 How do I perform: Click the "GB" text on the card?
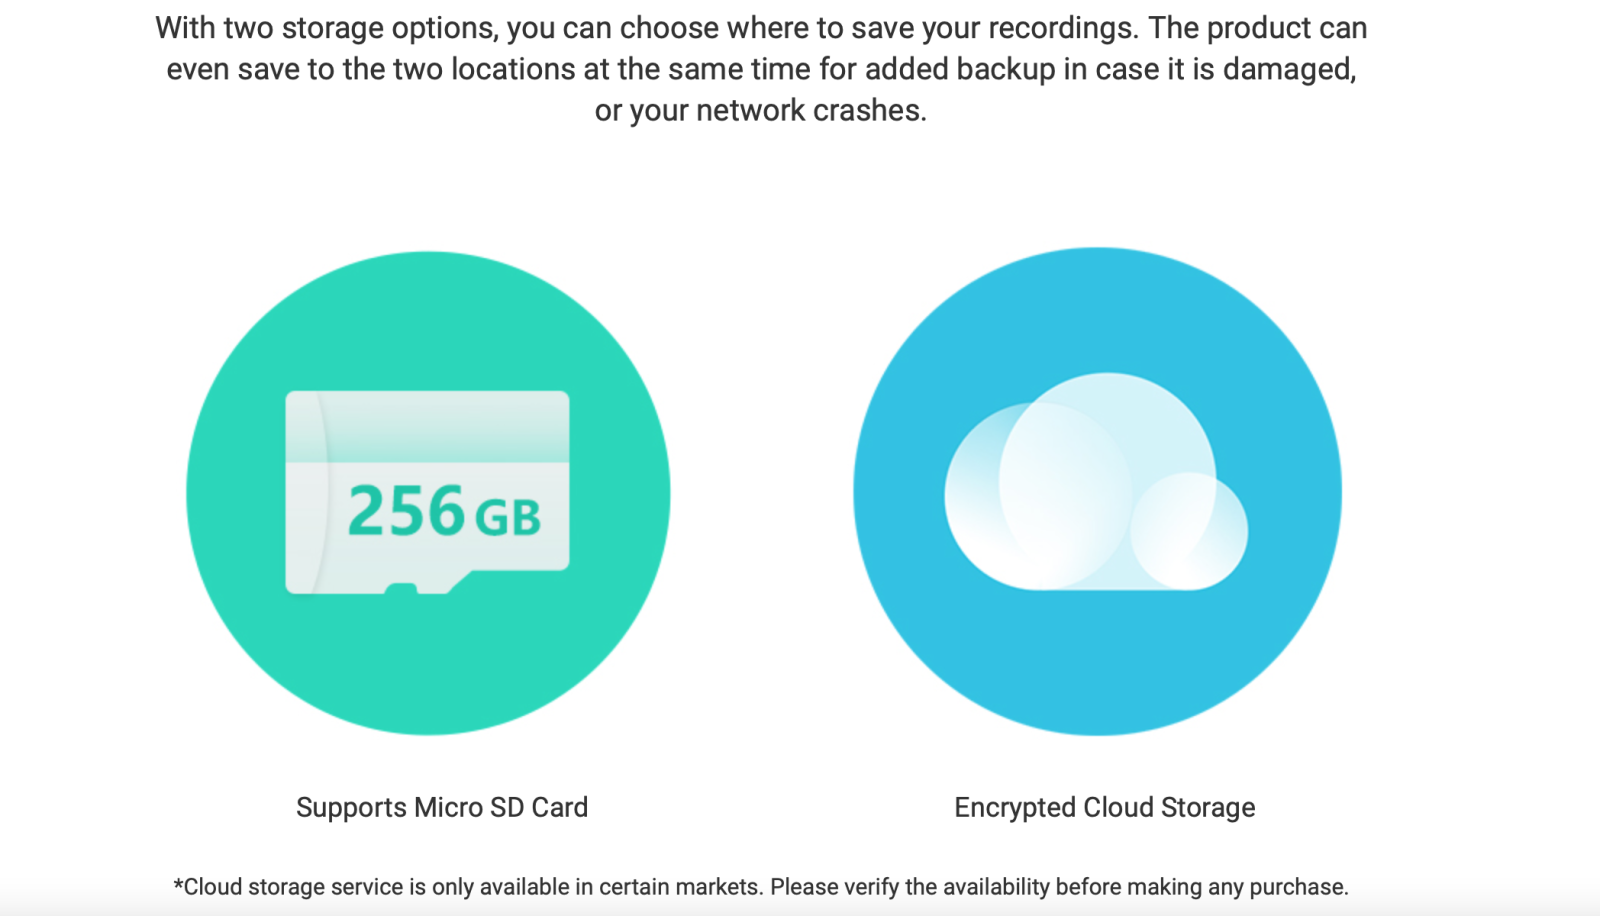507,518
